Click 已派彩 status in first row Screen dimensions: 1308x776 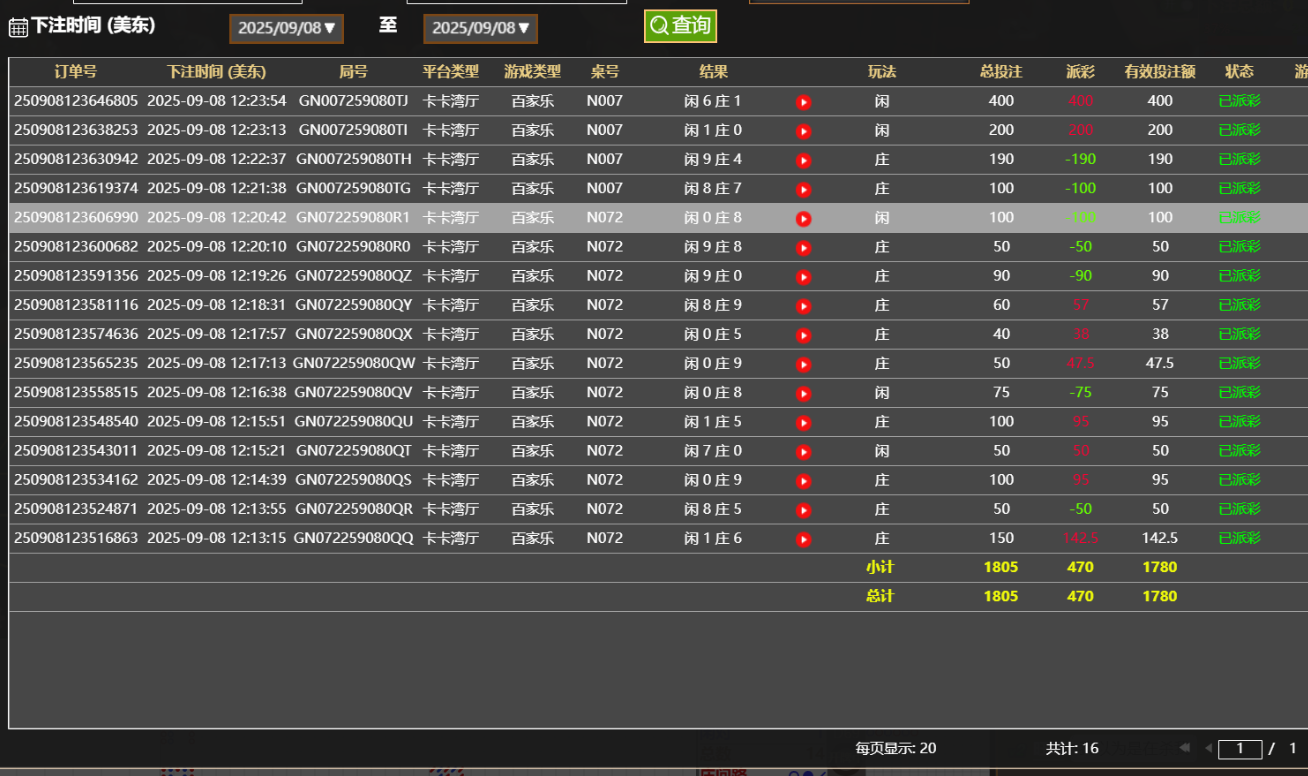click(1239, 101)
